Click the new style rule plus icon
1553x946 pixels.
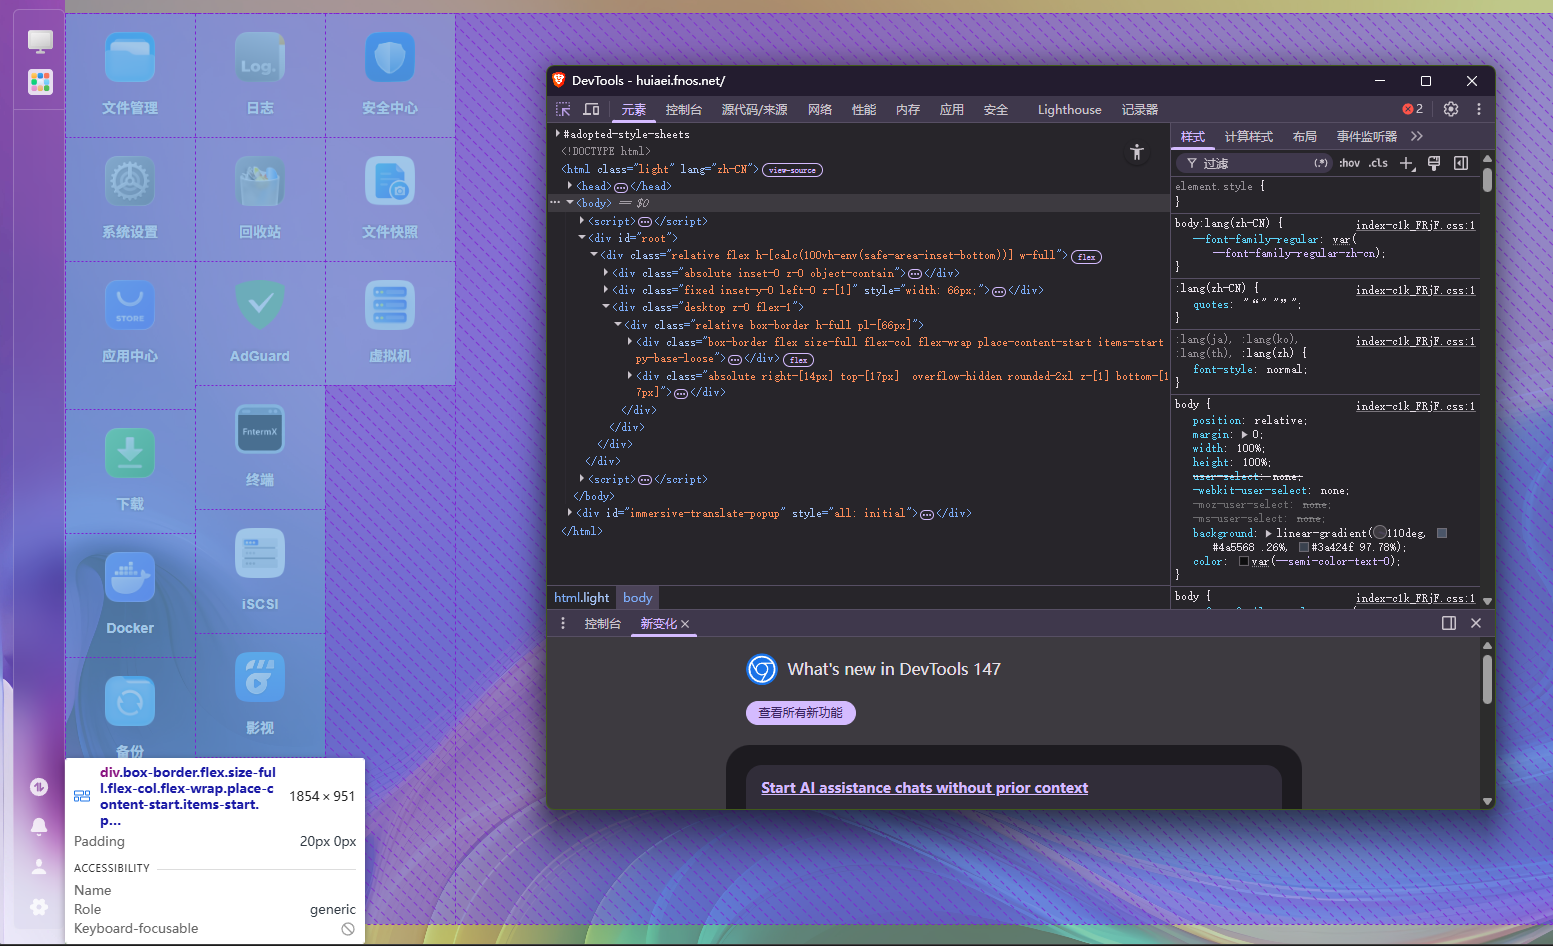(x=1407, y=163)
